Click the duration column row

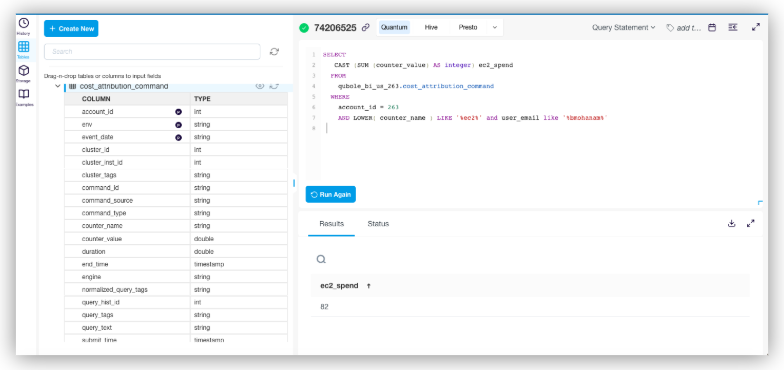(176, 252)
